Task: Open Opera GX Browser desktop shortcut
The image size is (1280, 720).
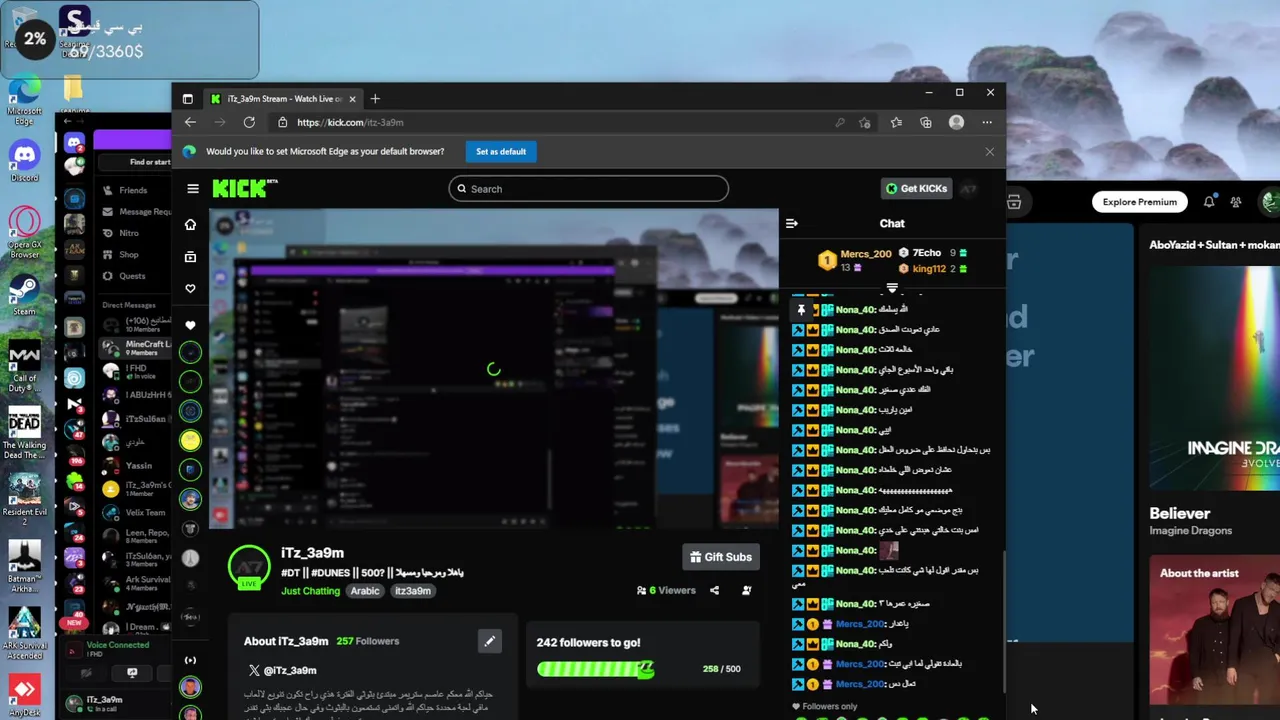Action: tap(25, 231)
